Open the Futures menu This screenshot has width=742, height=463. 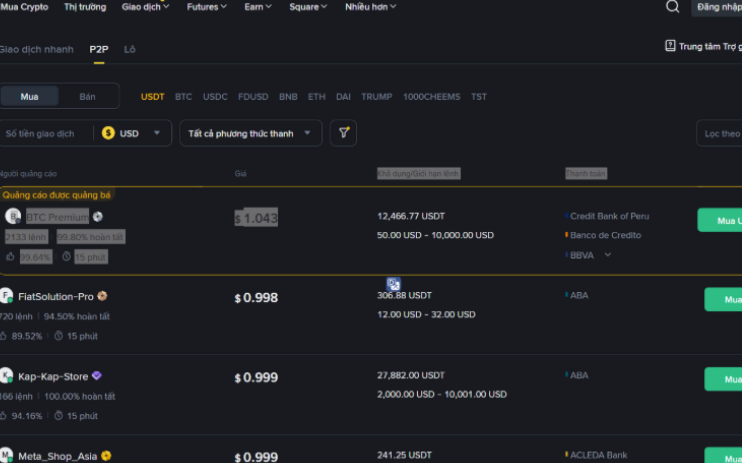(x=207, y=7)
